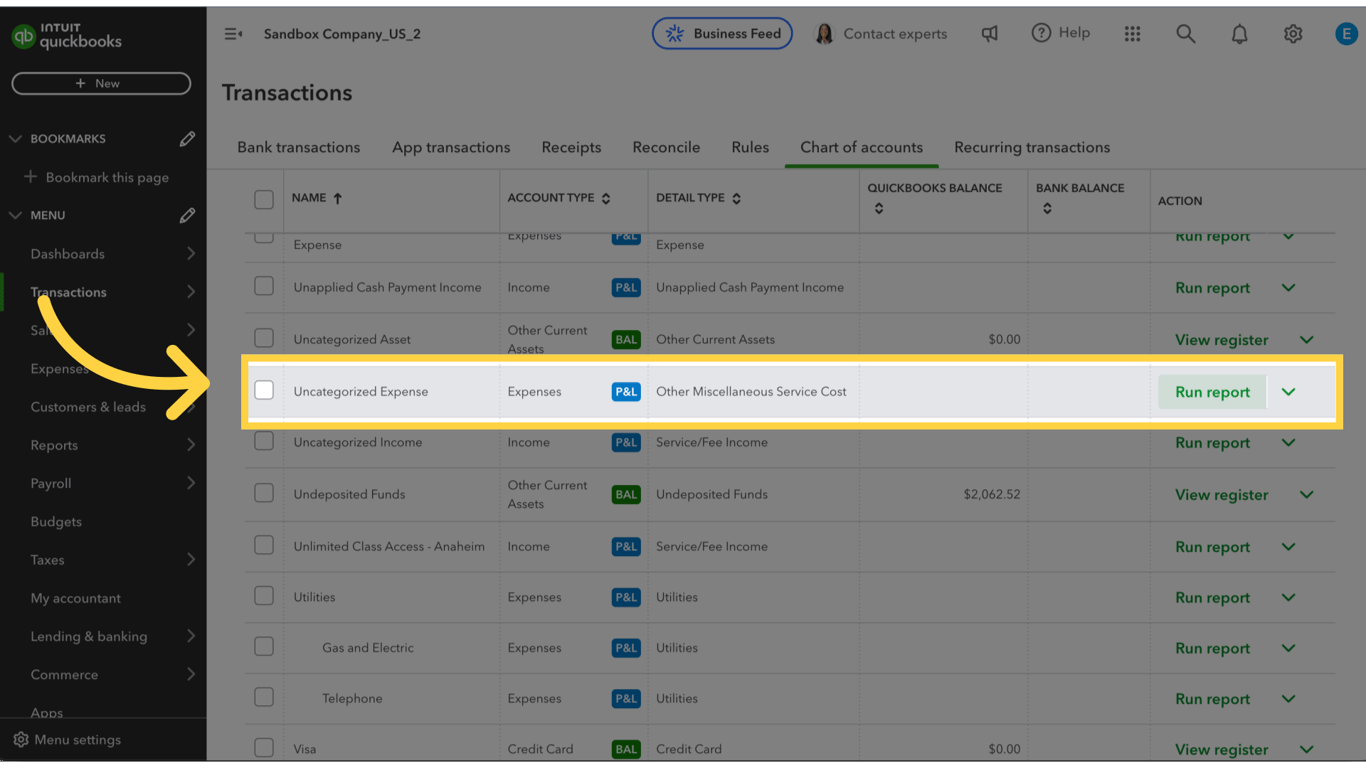Expand the Reports menu chevron

(190, 445)
